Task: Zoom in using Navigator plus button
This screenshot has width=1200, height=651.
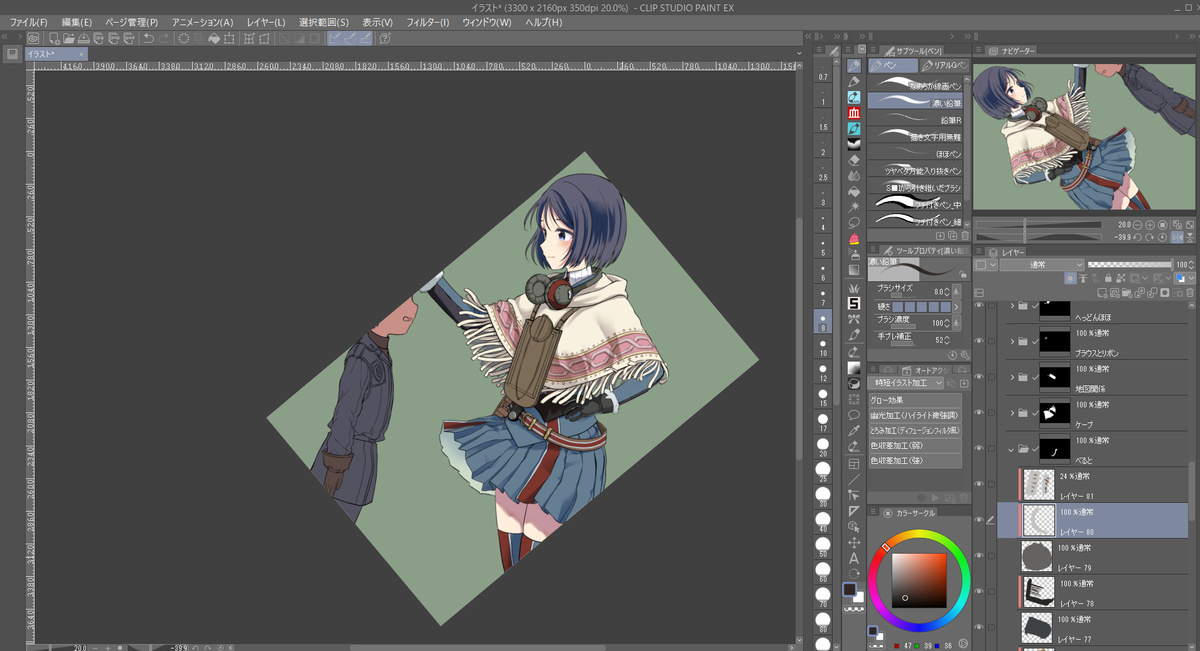Action: point(1150,225)
